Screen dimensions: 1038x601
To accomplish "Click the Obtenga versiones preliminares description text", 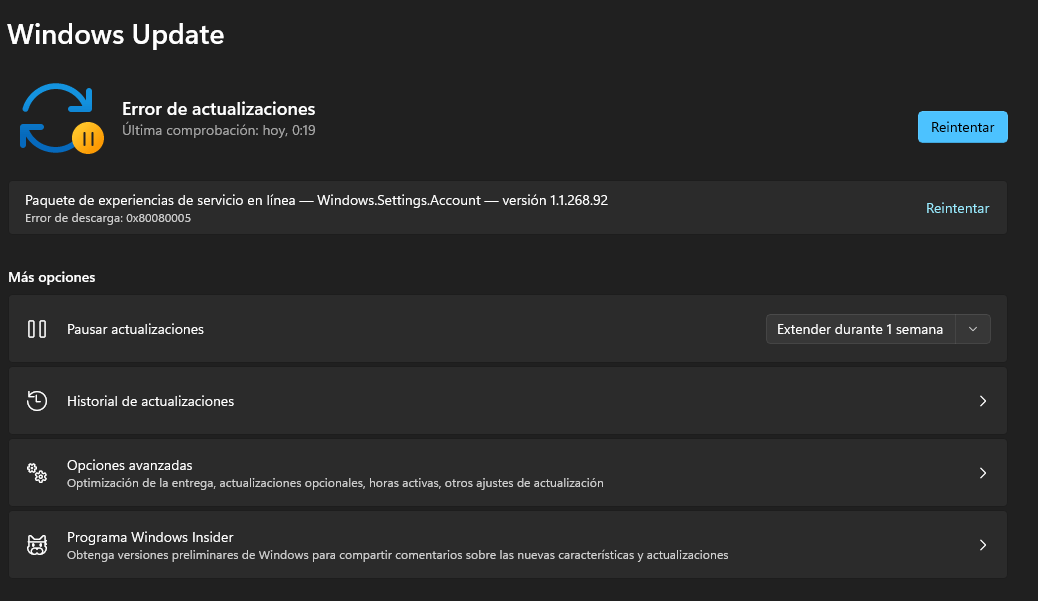I will tap(397, 555).
